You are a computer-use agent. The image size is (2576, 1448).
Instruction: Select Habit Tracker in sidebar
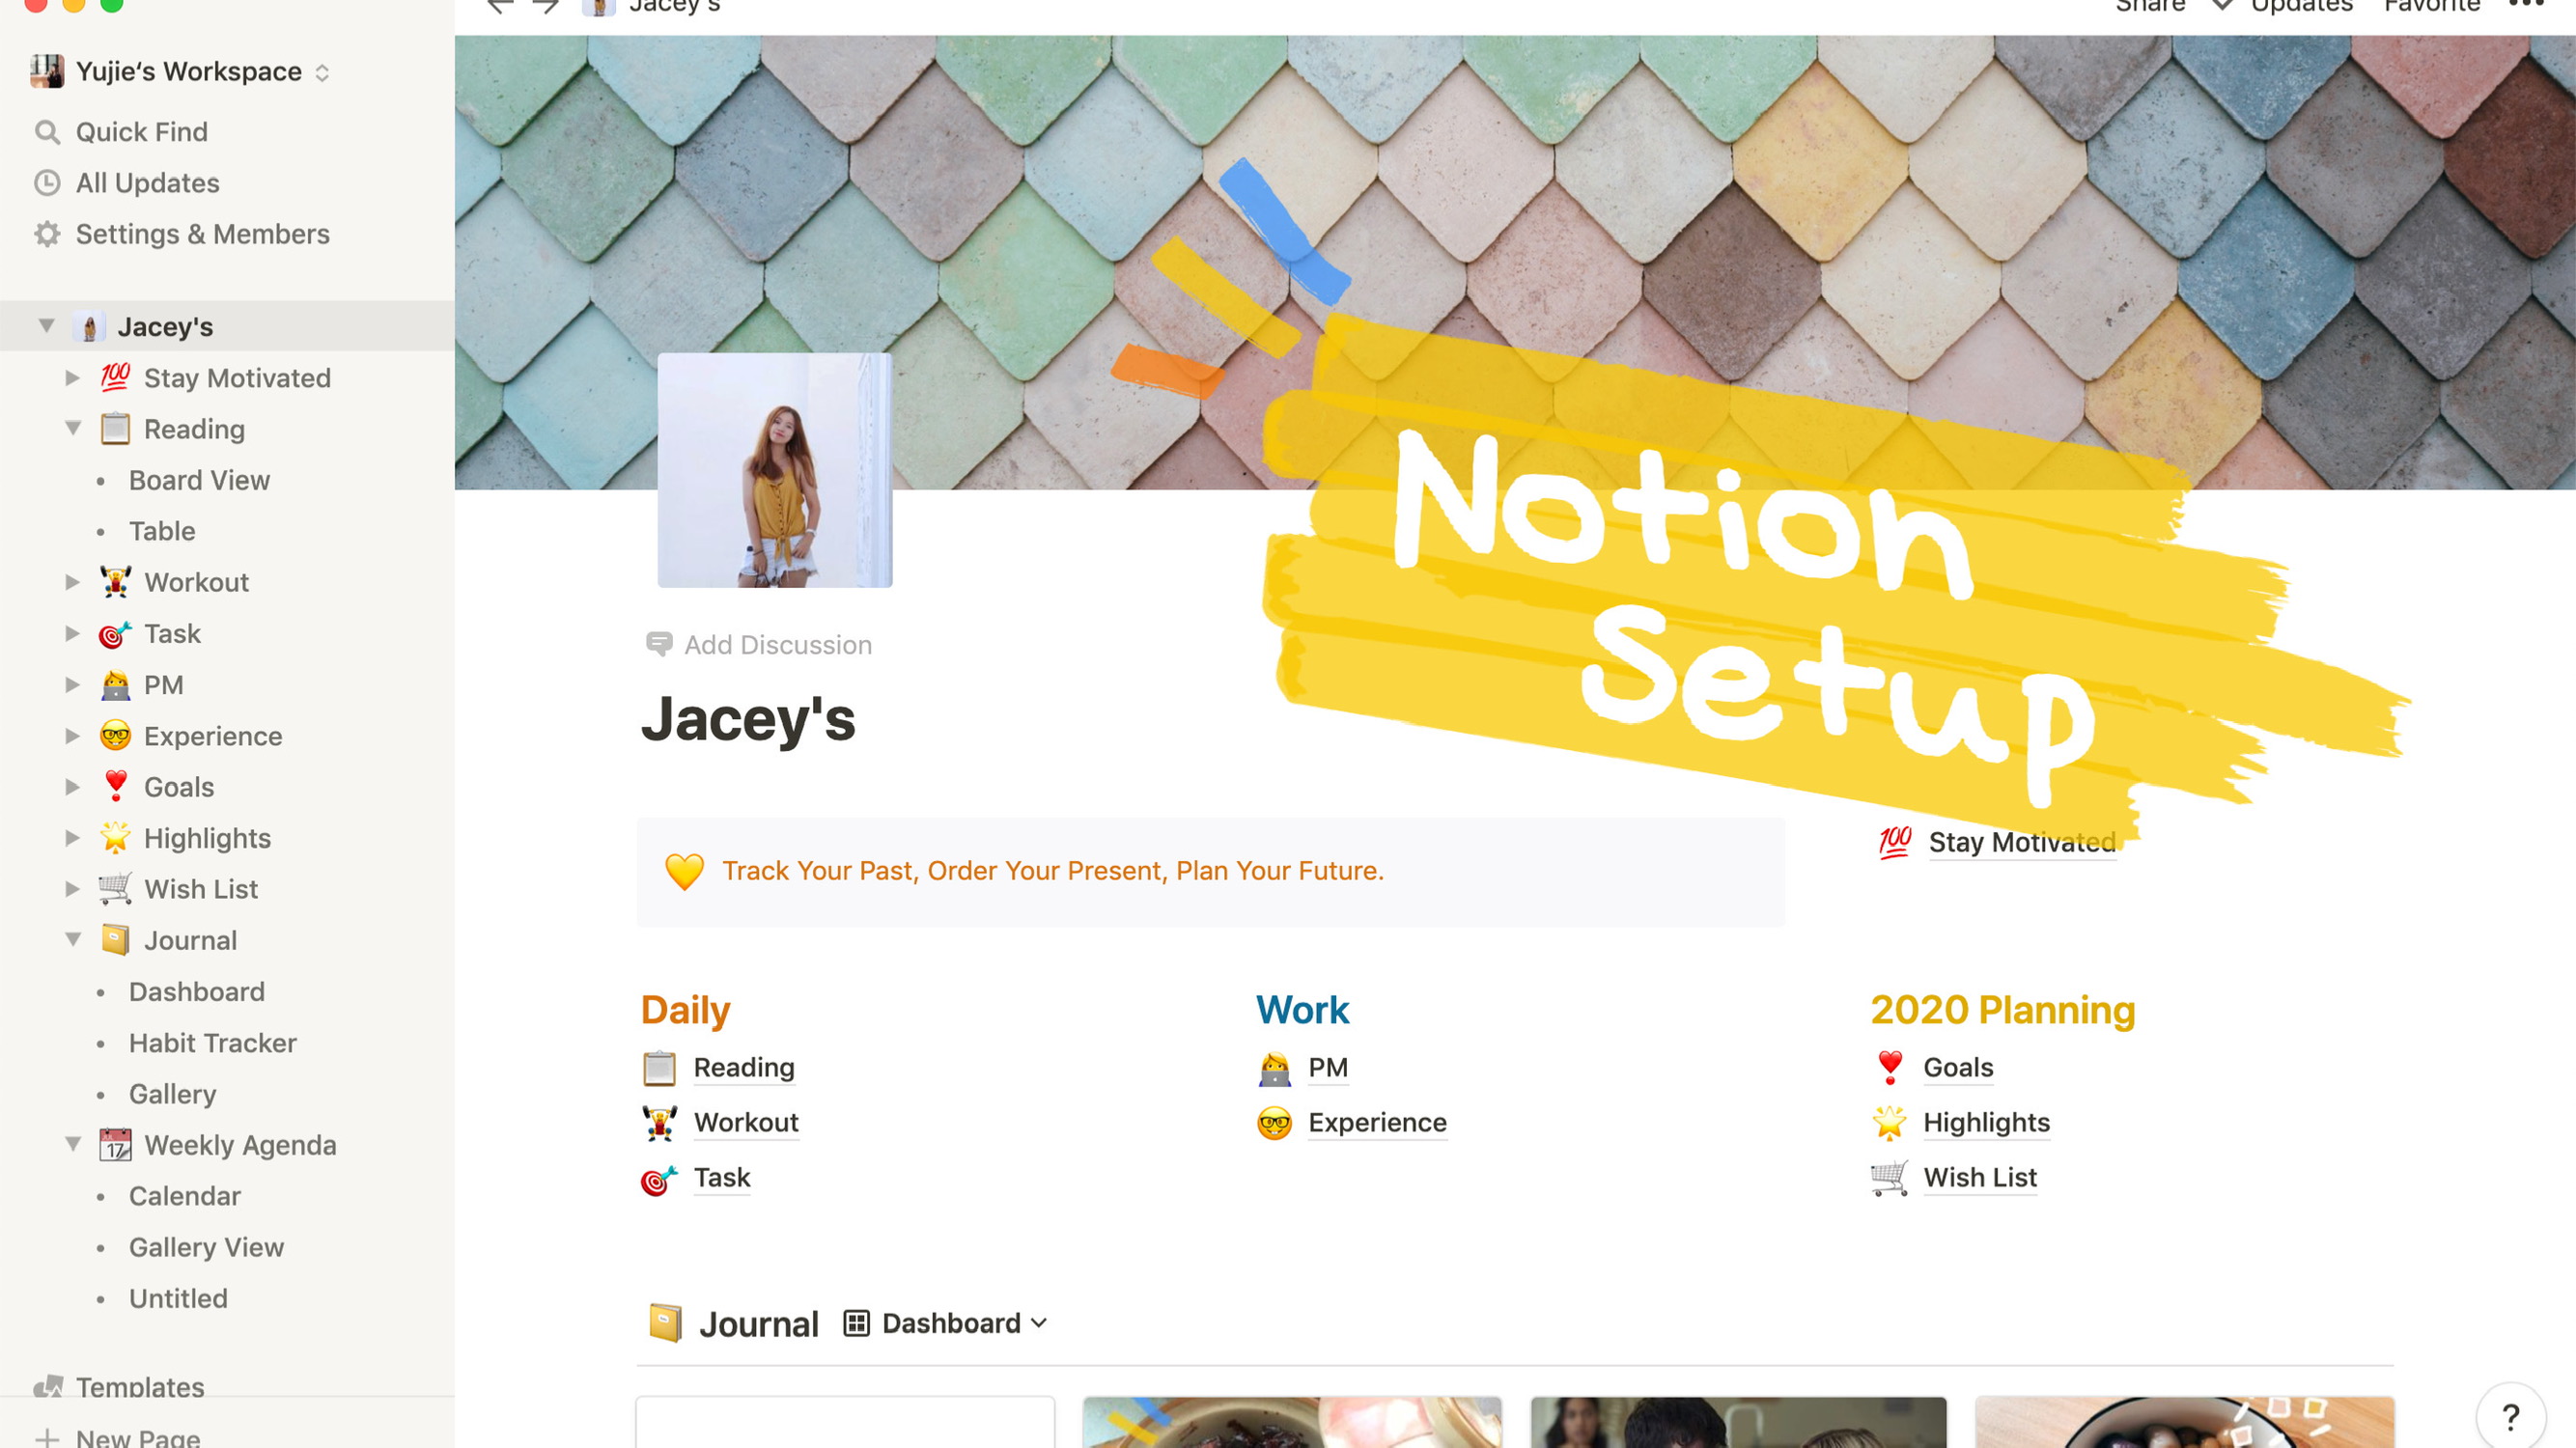point(212,1043)
